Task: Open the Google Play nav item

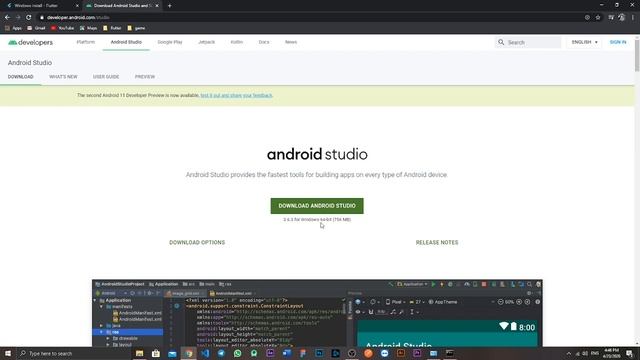Action: point(170,42)
